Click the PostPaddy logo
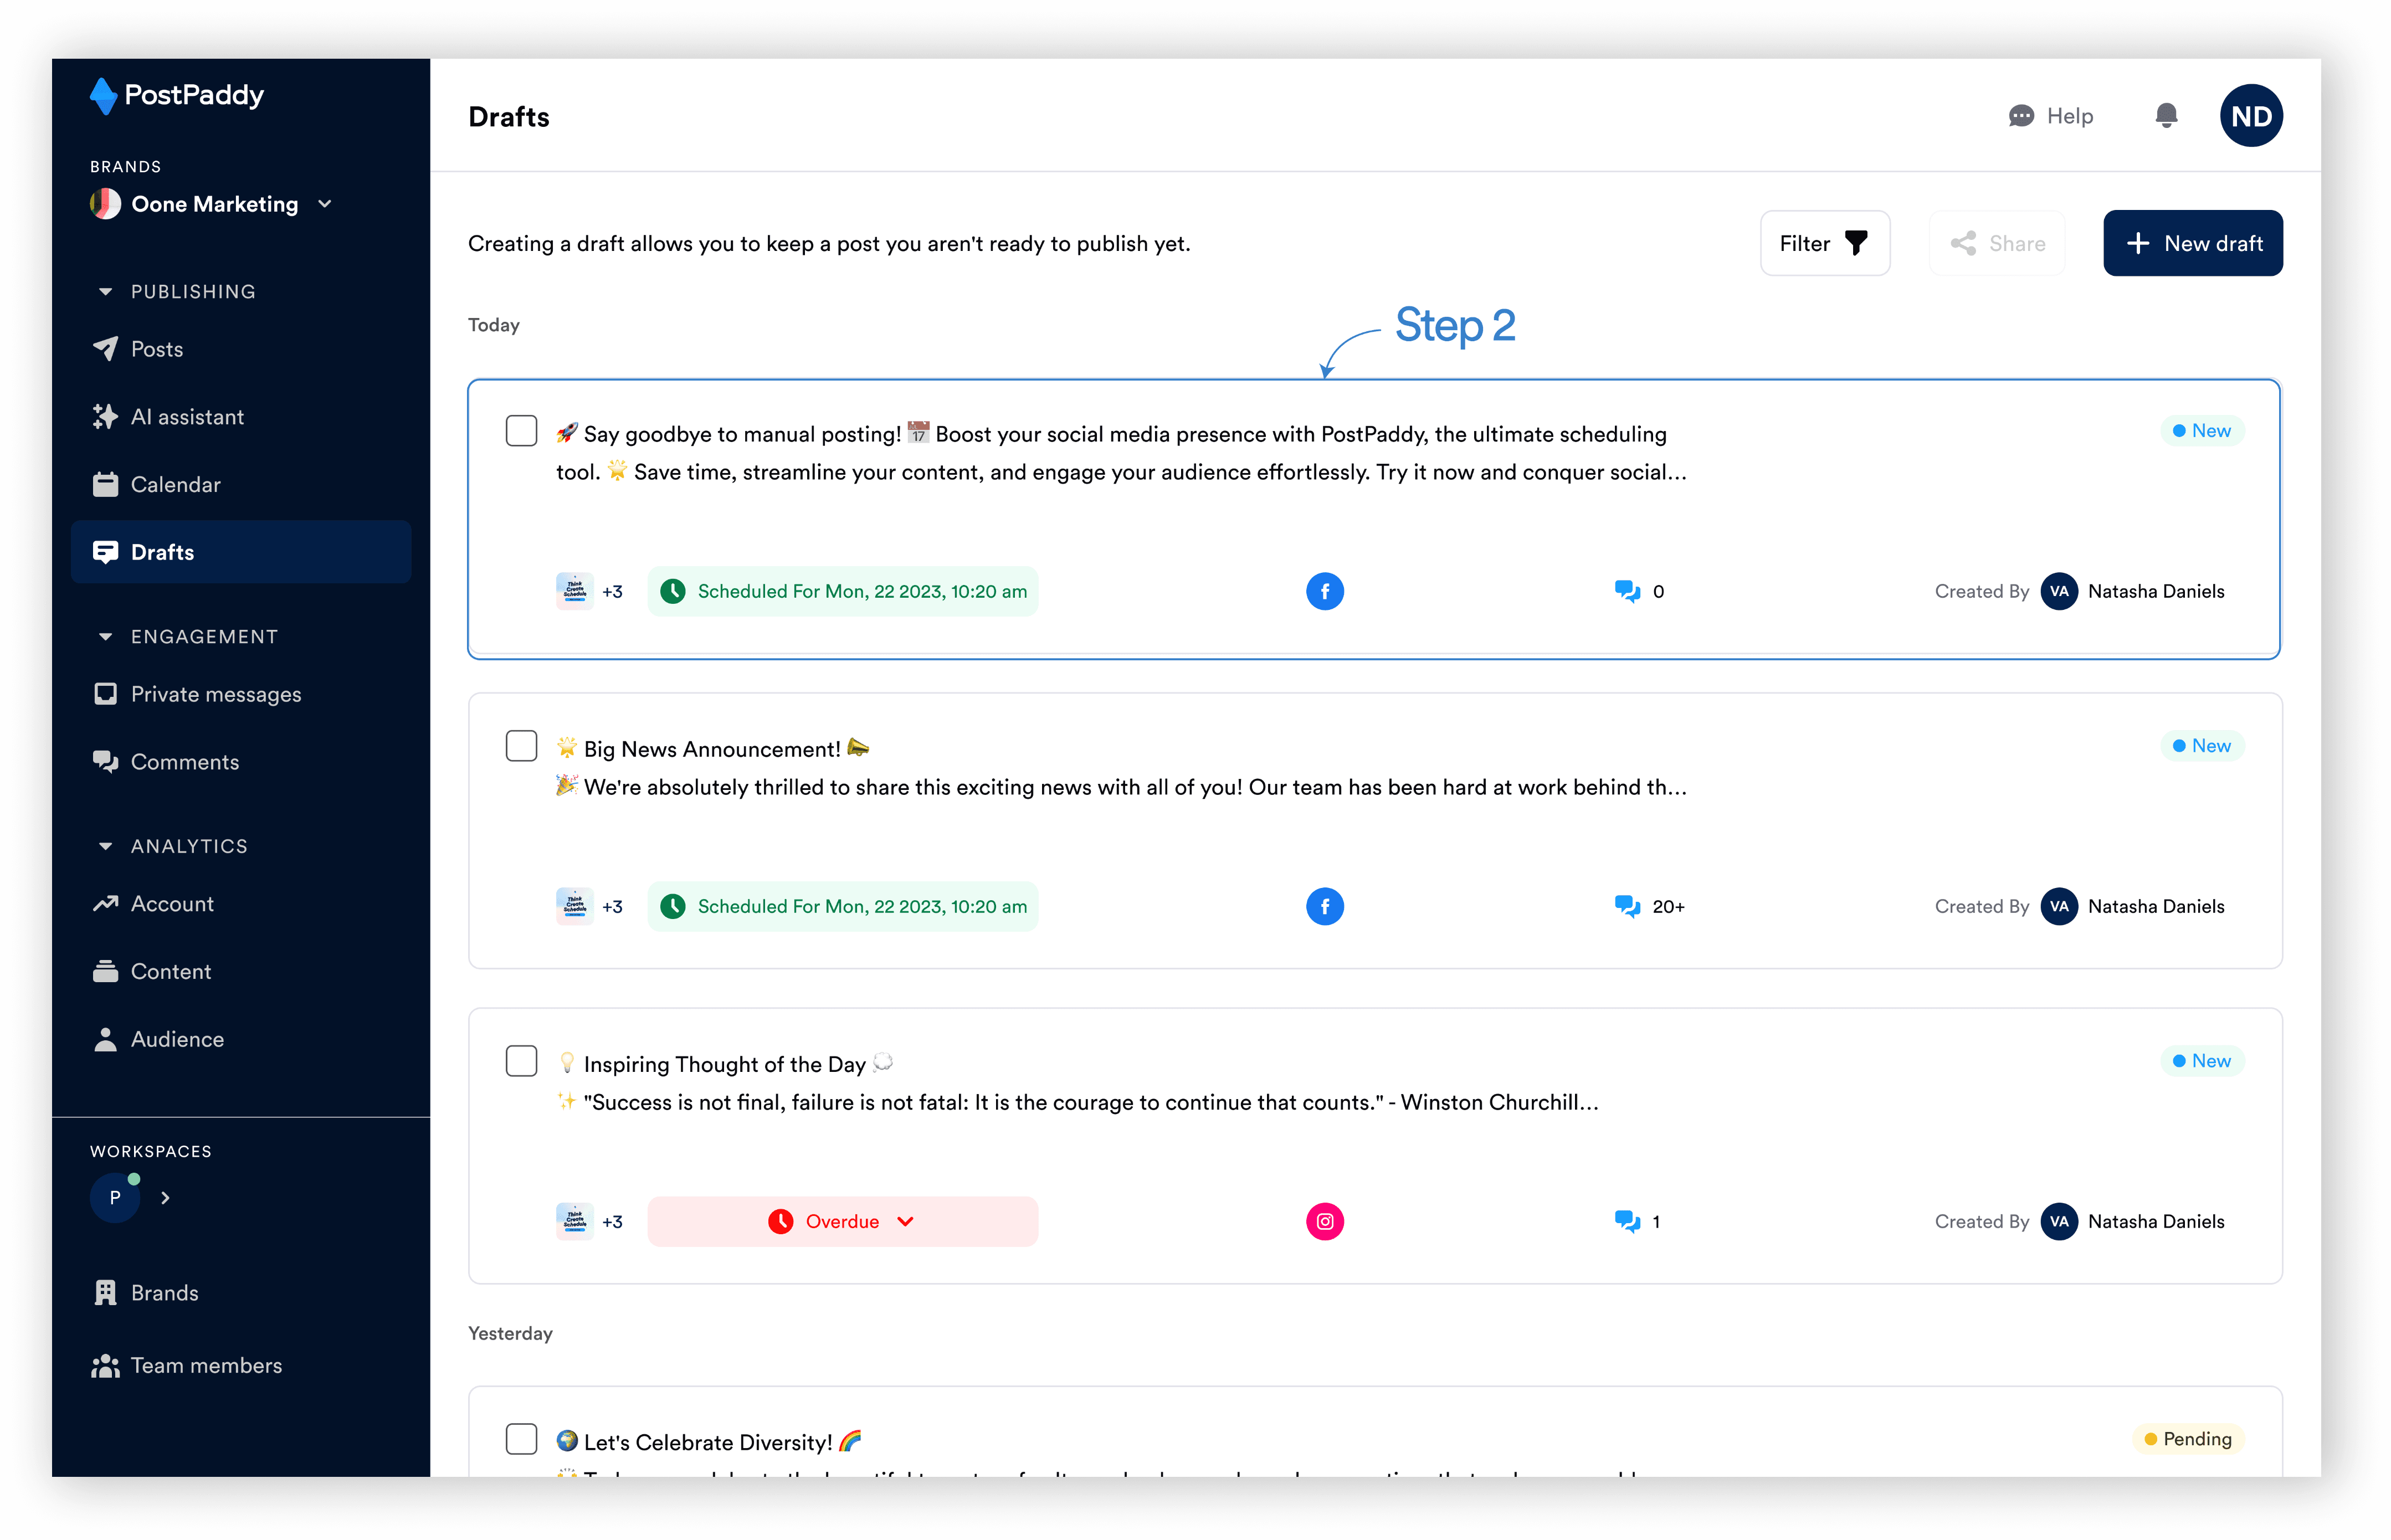 tap(177, 96)
